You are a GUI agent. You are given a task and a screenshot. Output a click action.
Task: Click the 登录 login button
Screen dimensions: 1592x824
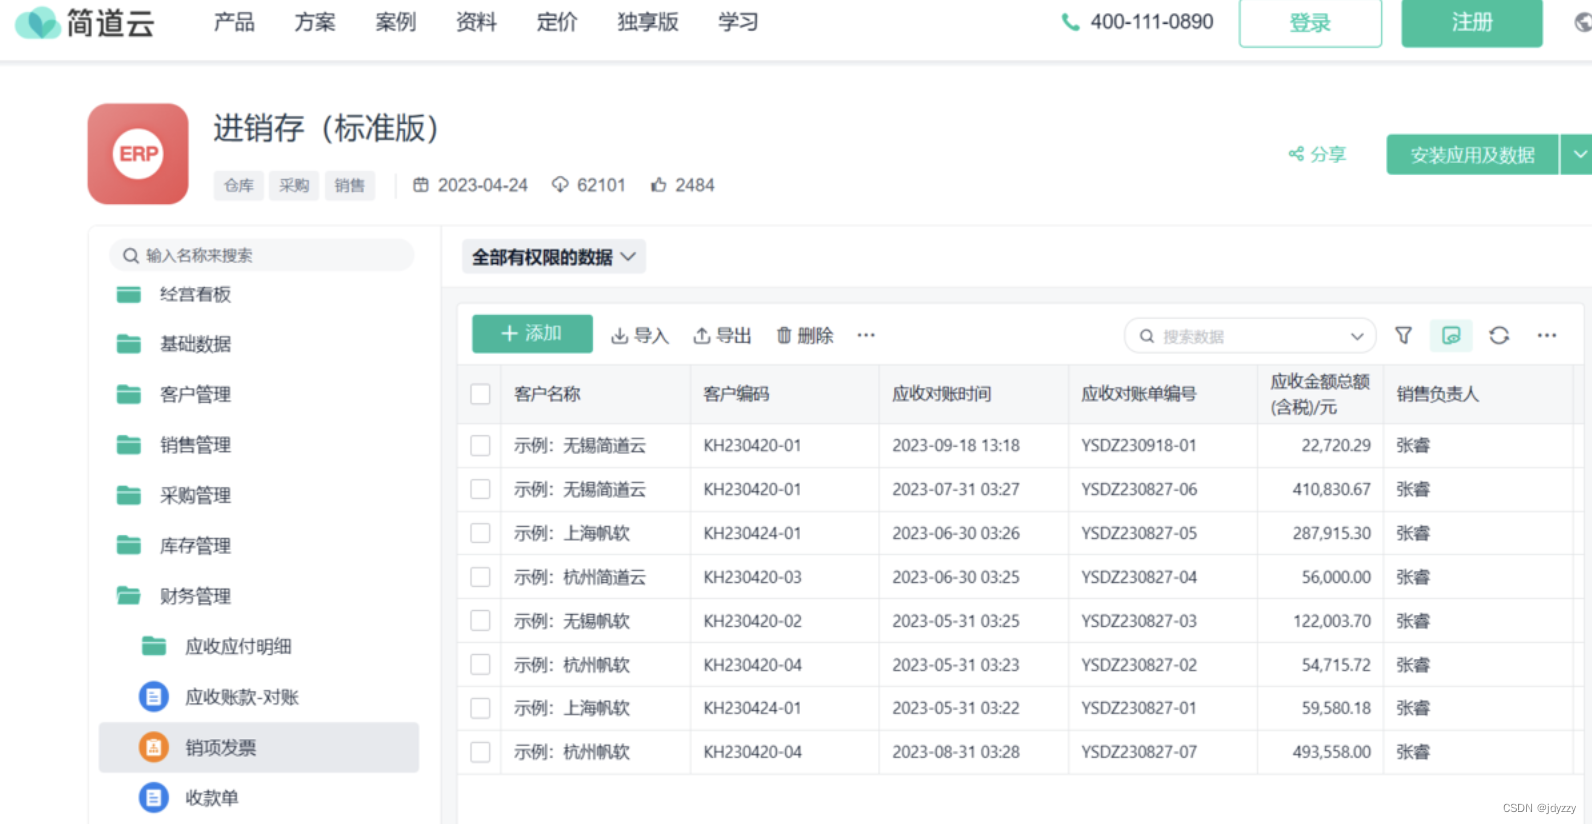pos(1310,23)
